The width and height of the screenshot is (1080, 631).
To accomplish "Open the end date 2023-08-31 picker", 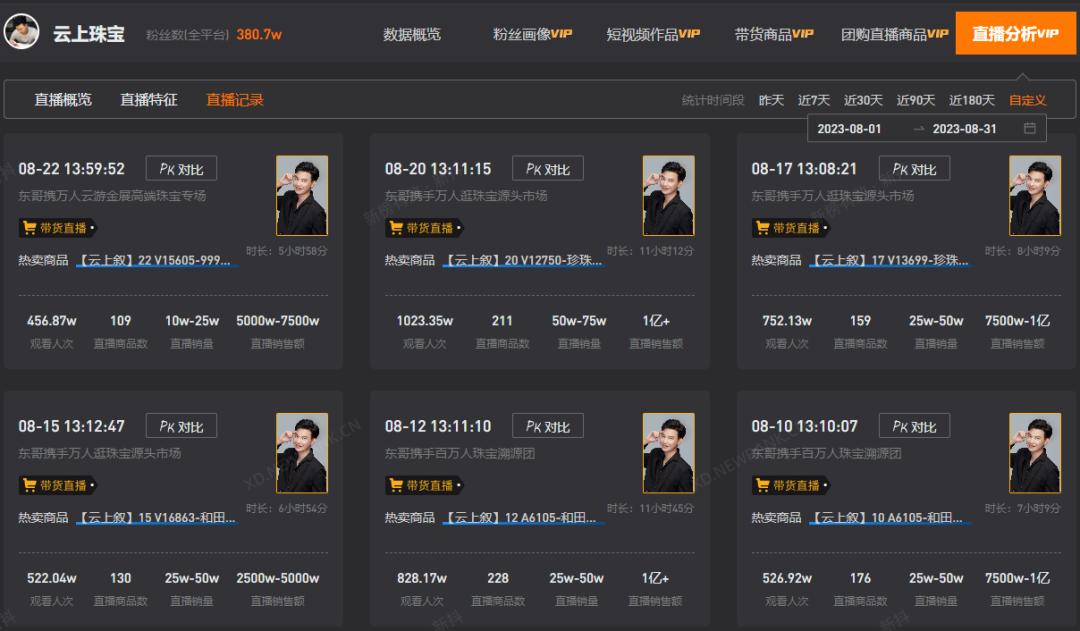I will 964,129.
